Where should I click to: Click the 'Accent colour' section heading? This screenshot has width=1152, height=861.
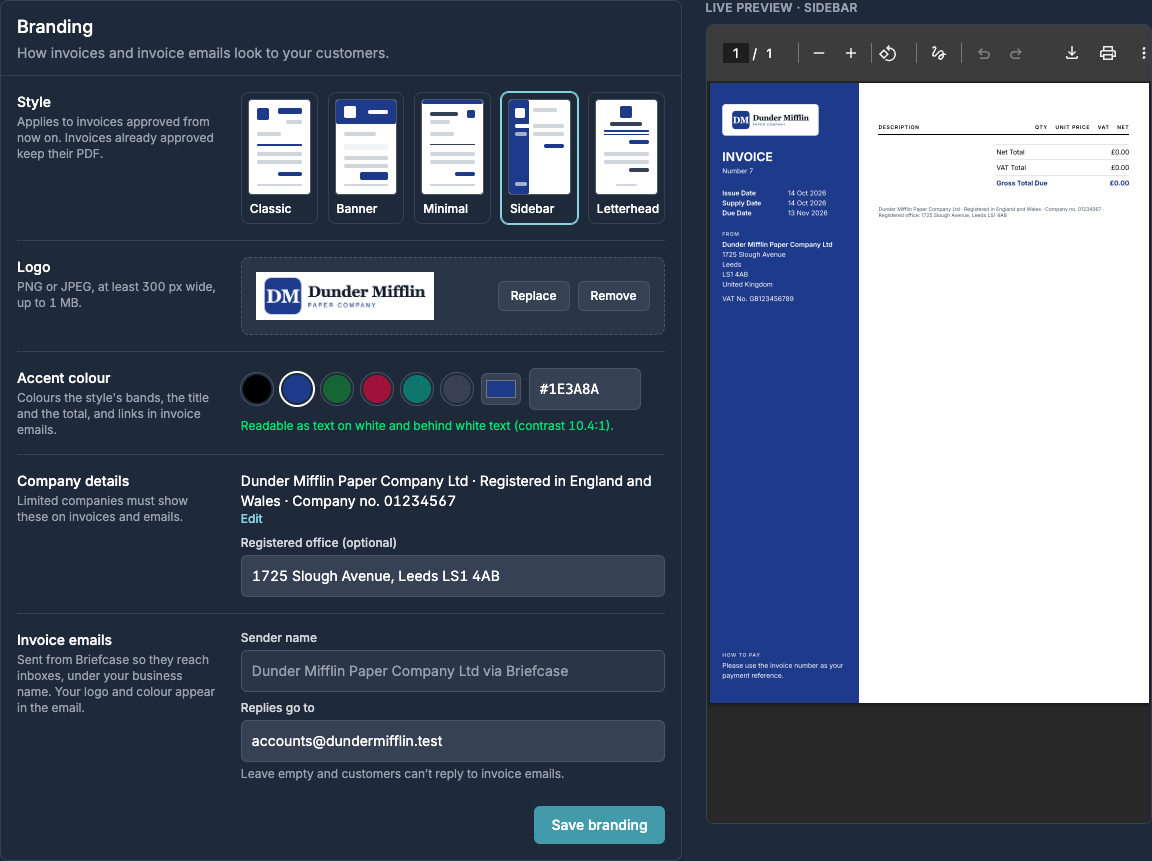(64, 378)
